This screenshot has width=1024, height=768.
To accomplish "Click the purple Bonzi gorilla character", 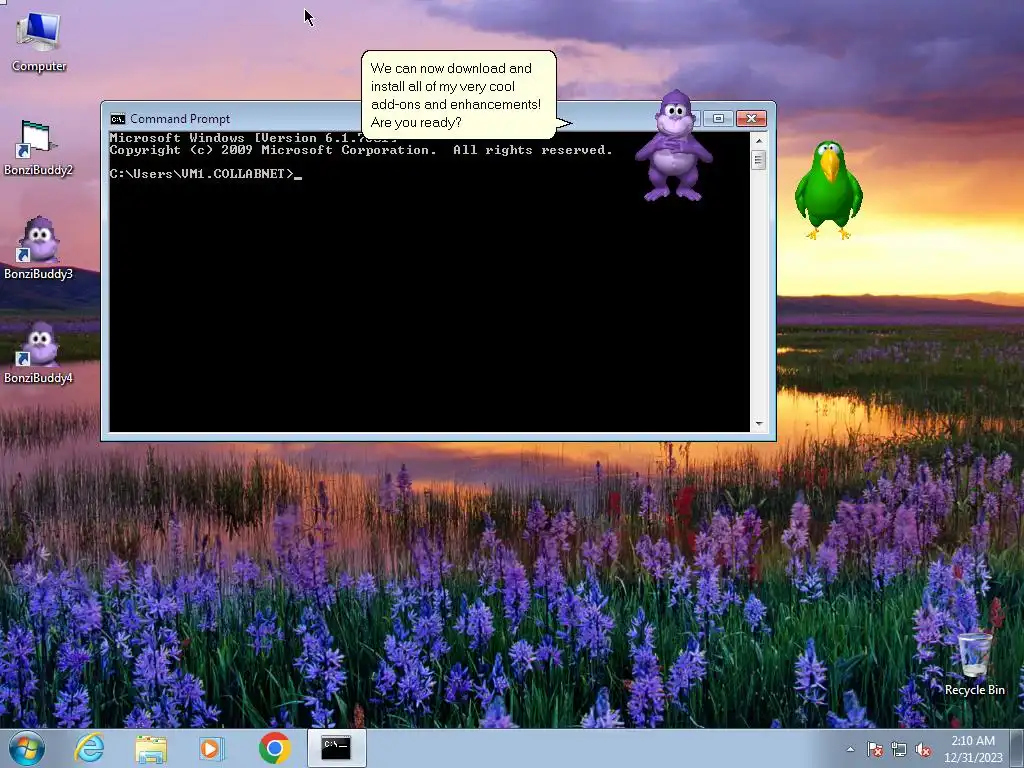I will pyautogui.click(x=674, y=146).
